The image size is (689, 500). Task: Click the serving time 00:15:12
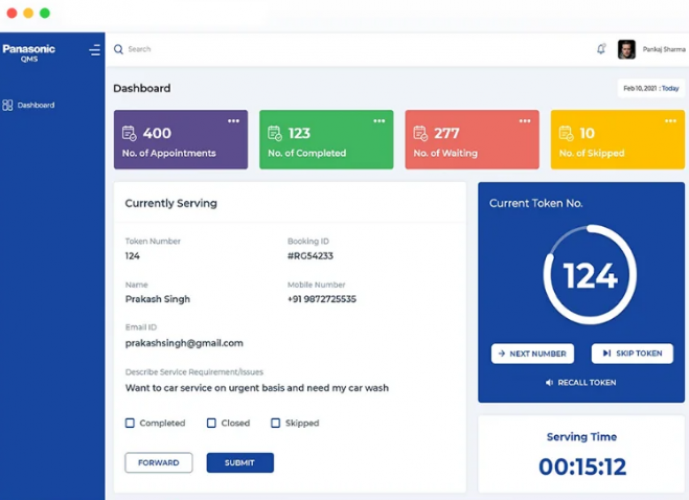point(582,467)
